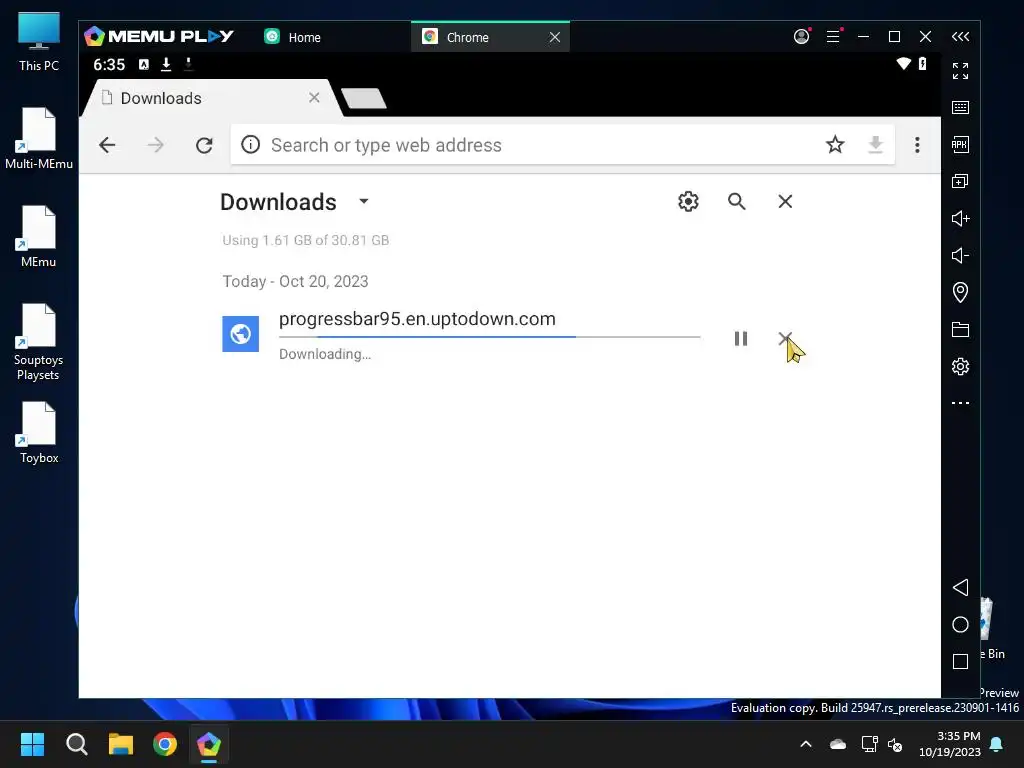The width and height of the screenshot is (1024, 768).
Task: Click the site information icon
Action: (x=250, y=144)
